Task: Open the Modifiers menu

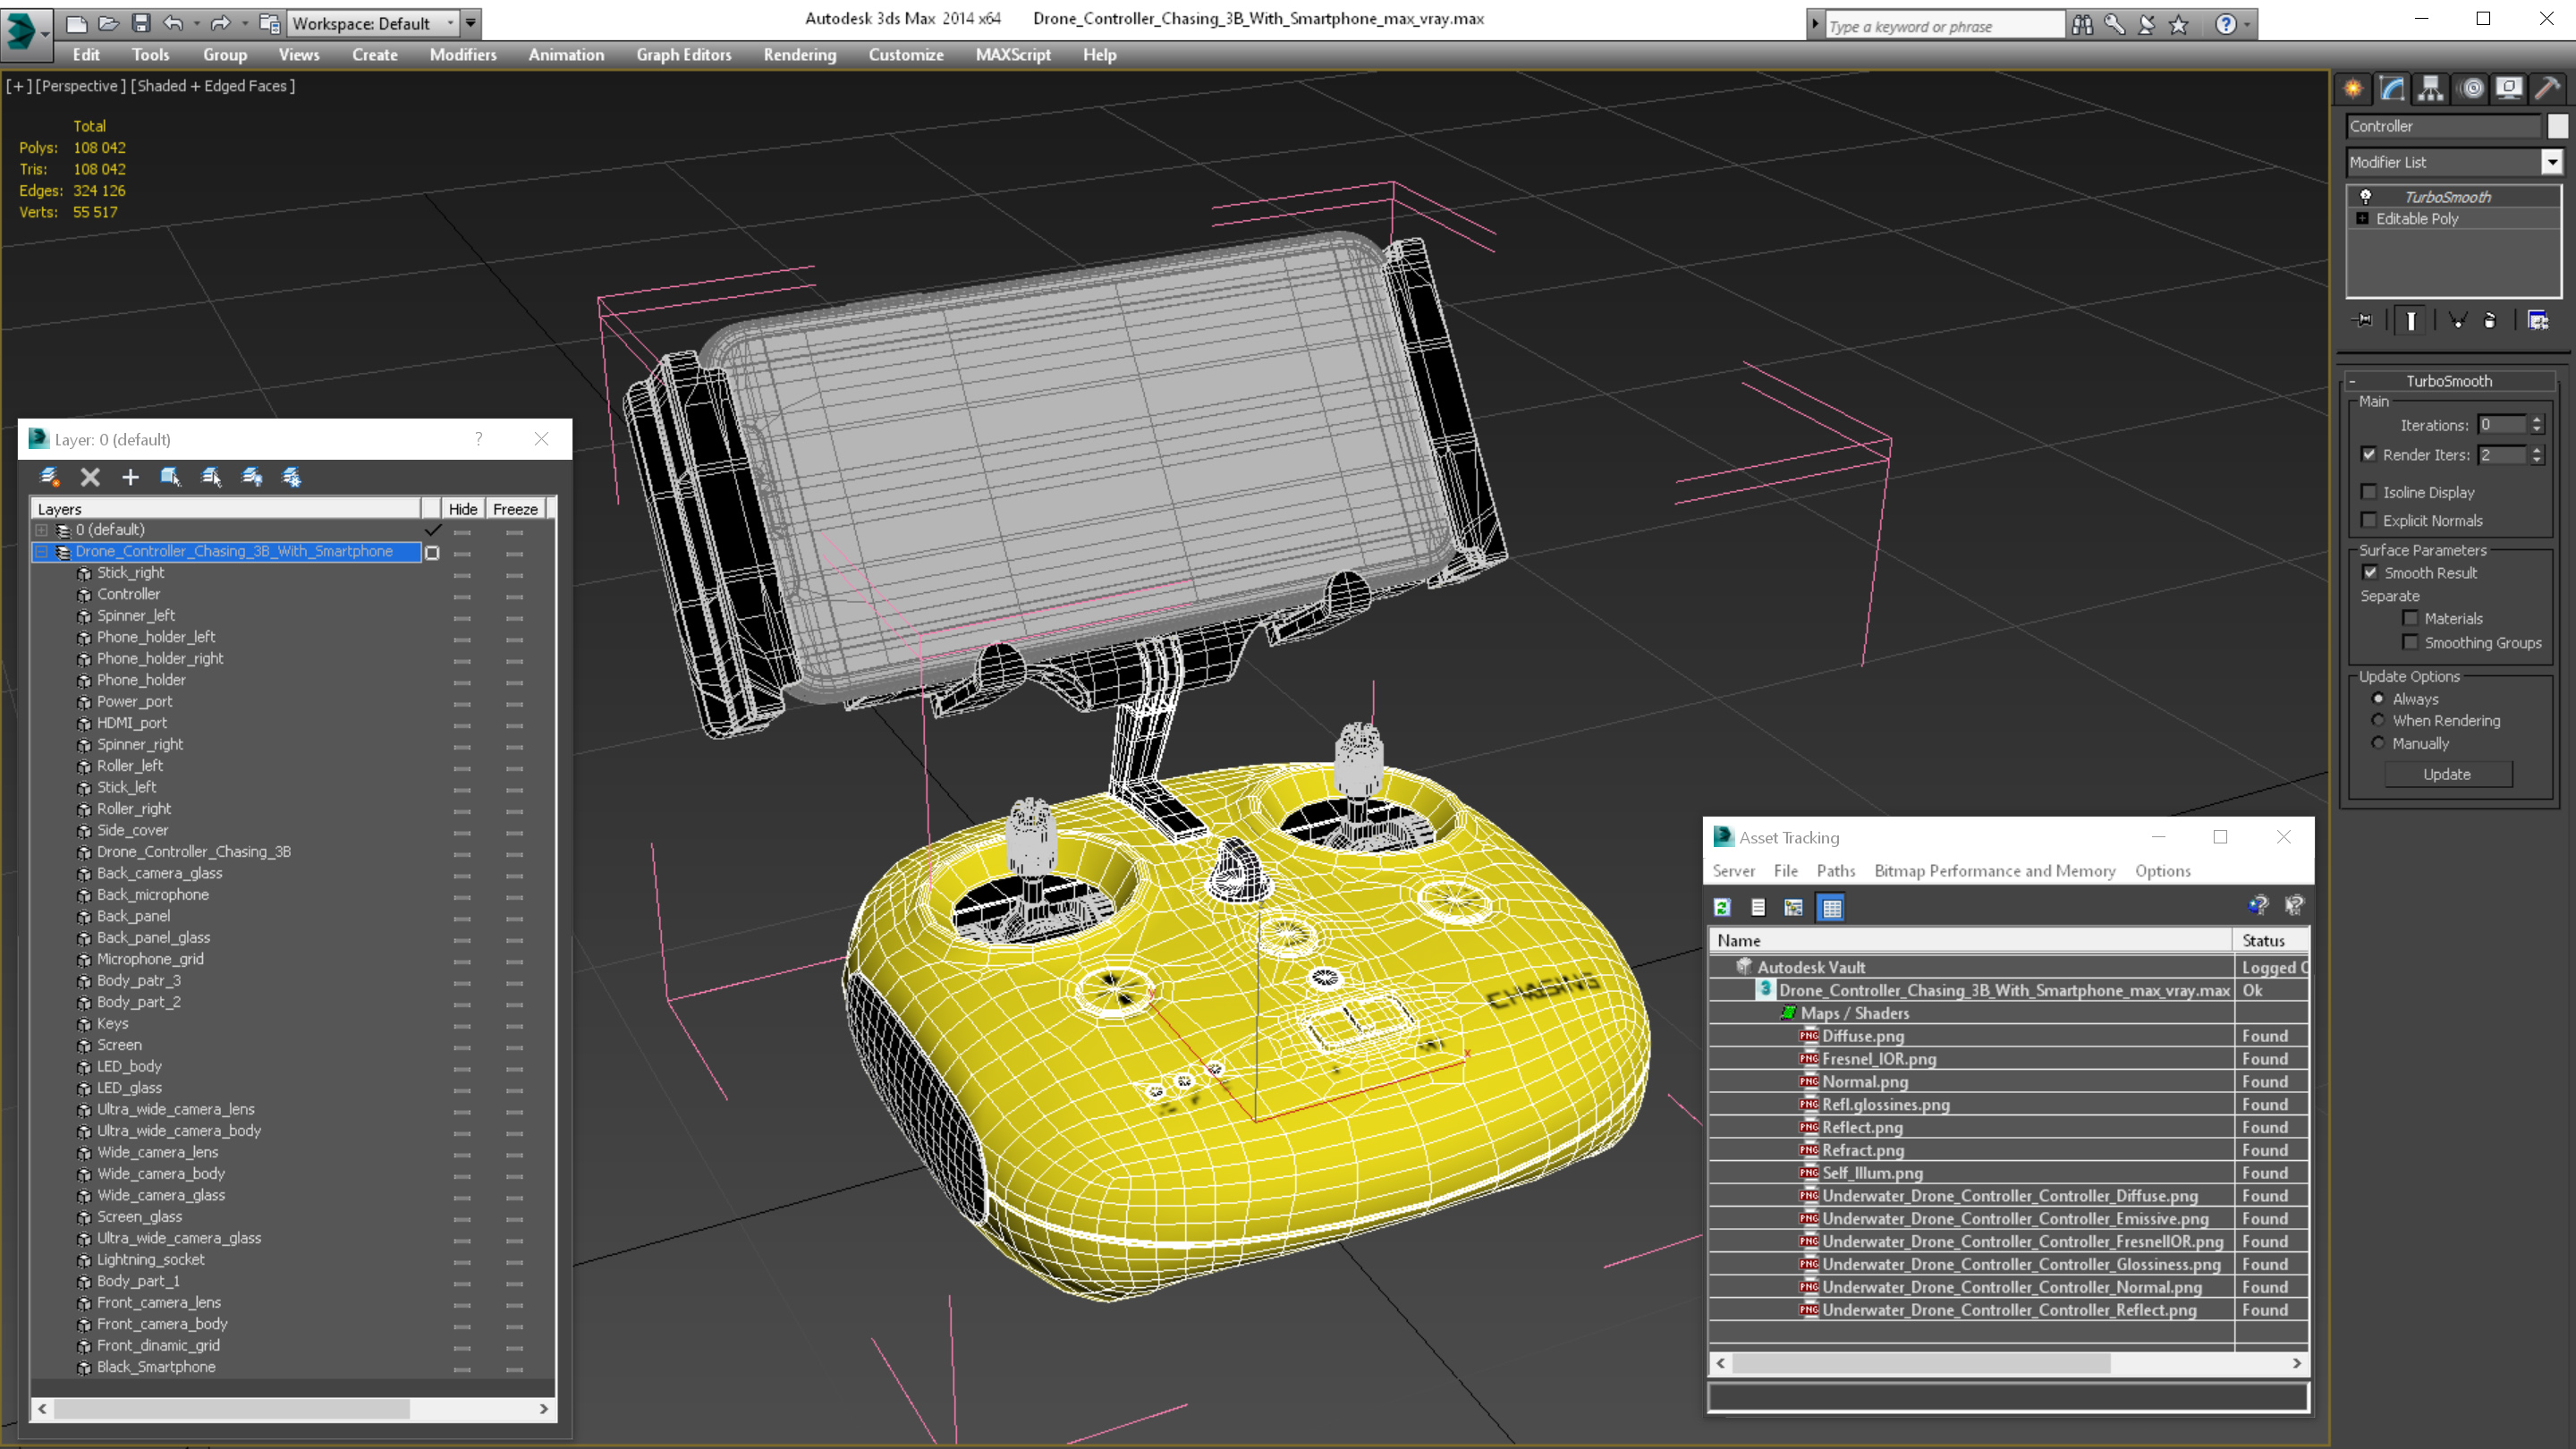Action: [463, 55]
